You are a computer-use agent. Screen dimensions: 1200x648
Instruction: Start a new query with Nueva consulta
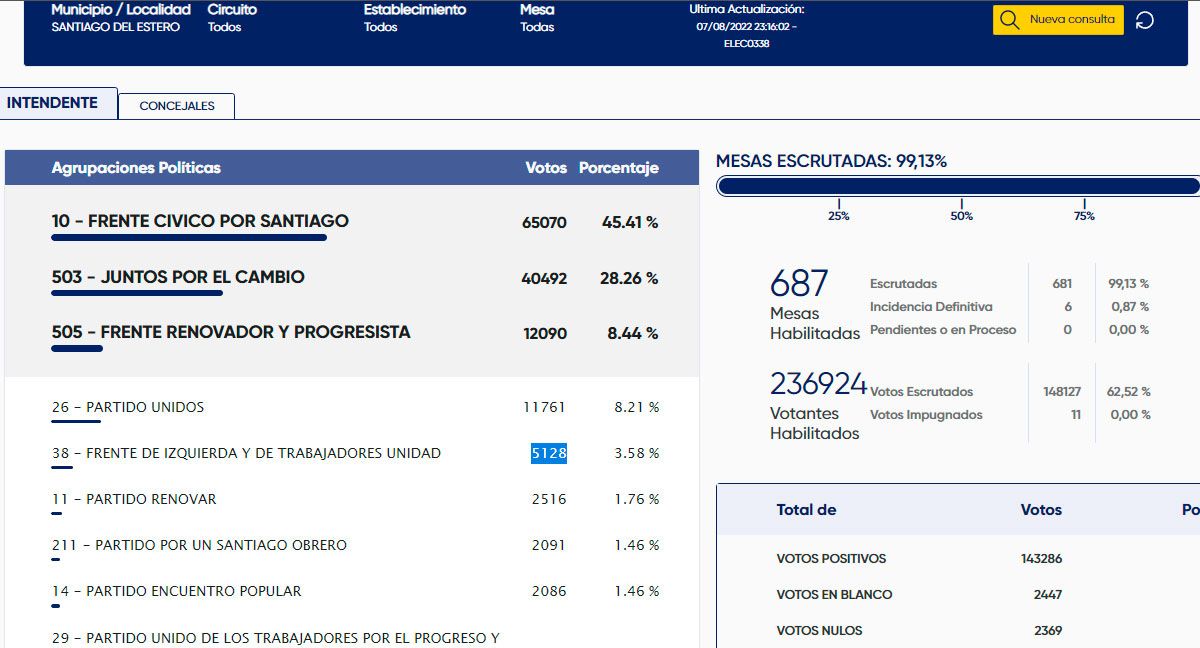click(x=1058, y=20)
